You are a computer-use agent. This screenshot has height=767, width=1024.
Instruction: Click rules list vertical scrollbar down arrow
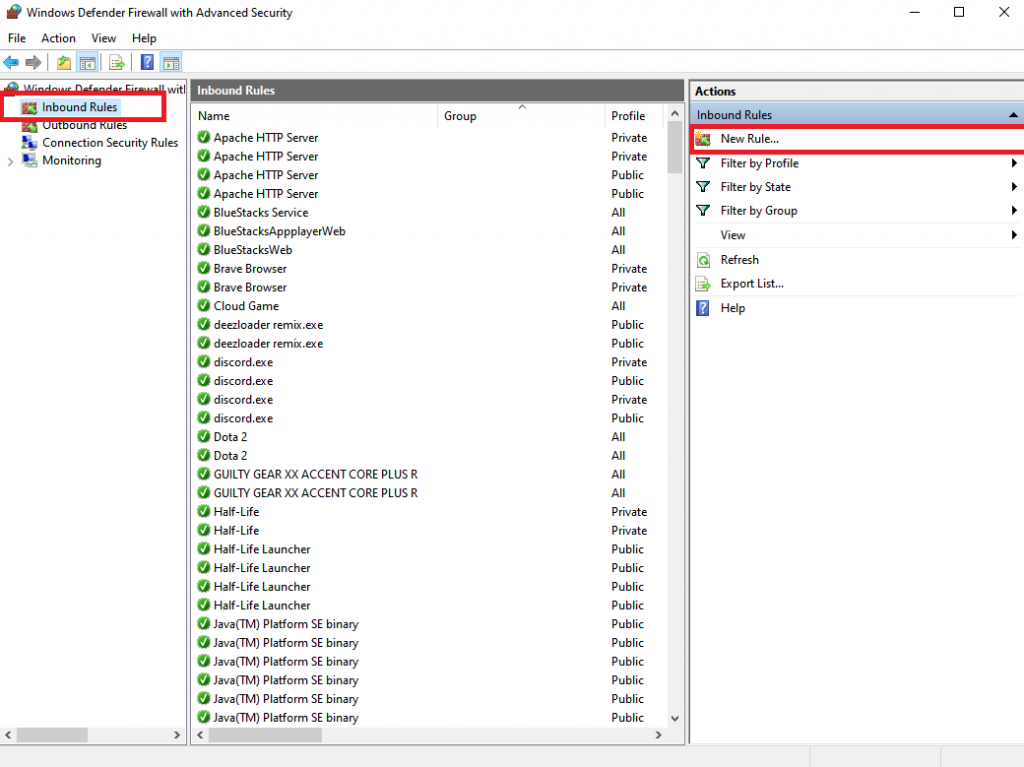coord(675,718)
